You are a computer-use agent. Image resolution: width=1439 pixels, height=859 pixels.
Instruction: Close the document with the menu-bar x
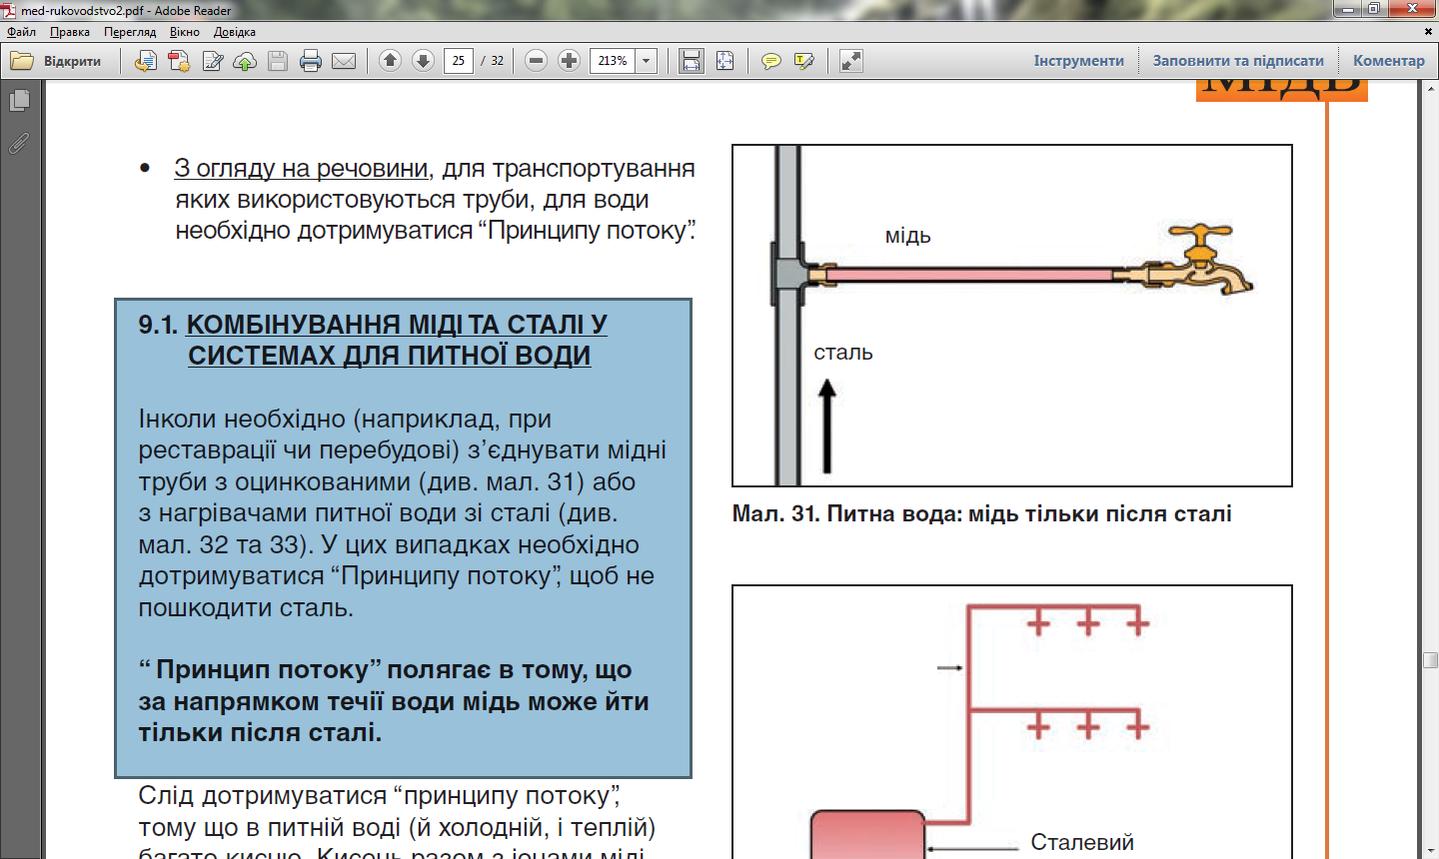[x=1428, y=32]
